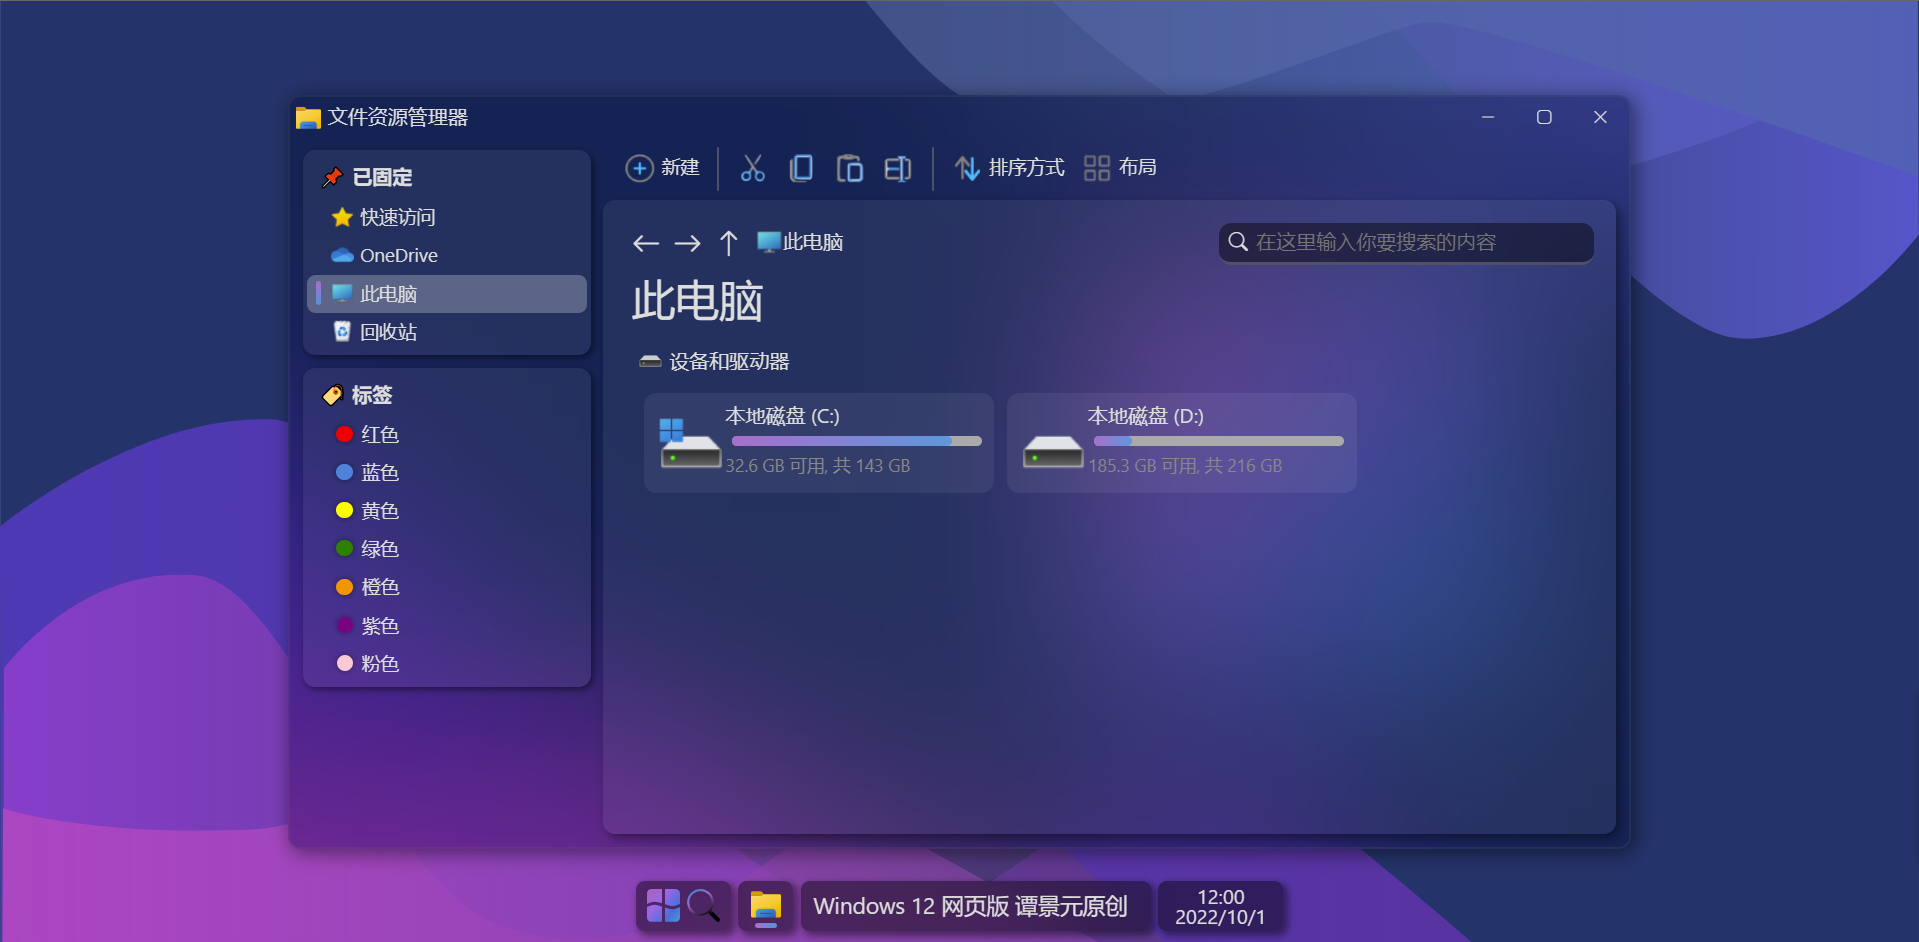Click the clock showing 2022/10/1
The height and width of the screenshot is (942, 1919).
coord(1220,906)
